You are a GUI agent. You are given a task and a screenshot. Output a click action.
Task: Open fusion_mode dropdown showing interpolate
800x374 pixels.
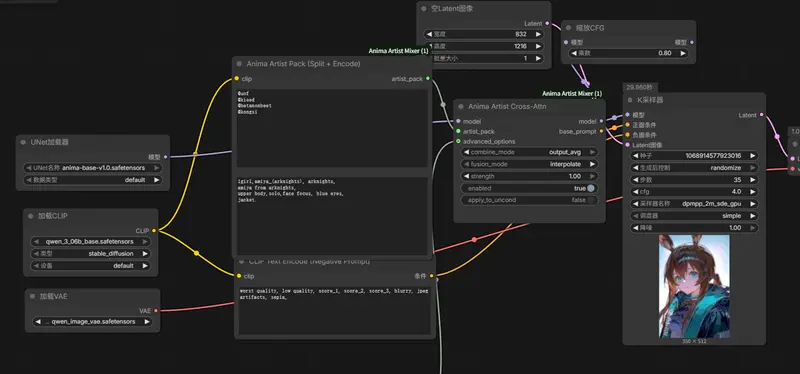click(530, 164)
